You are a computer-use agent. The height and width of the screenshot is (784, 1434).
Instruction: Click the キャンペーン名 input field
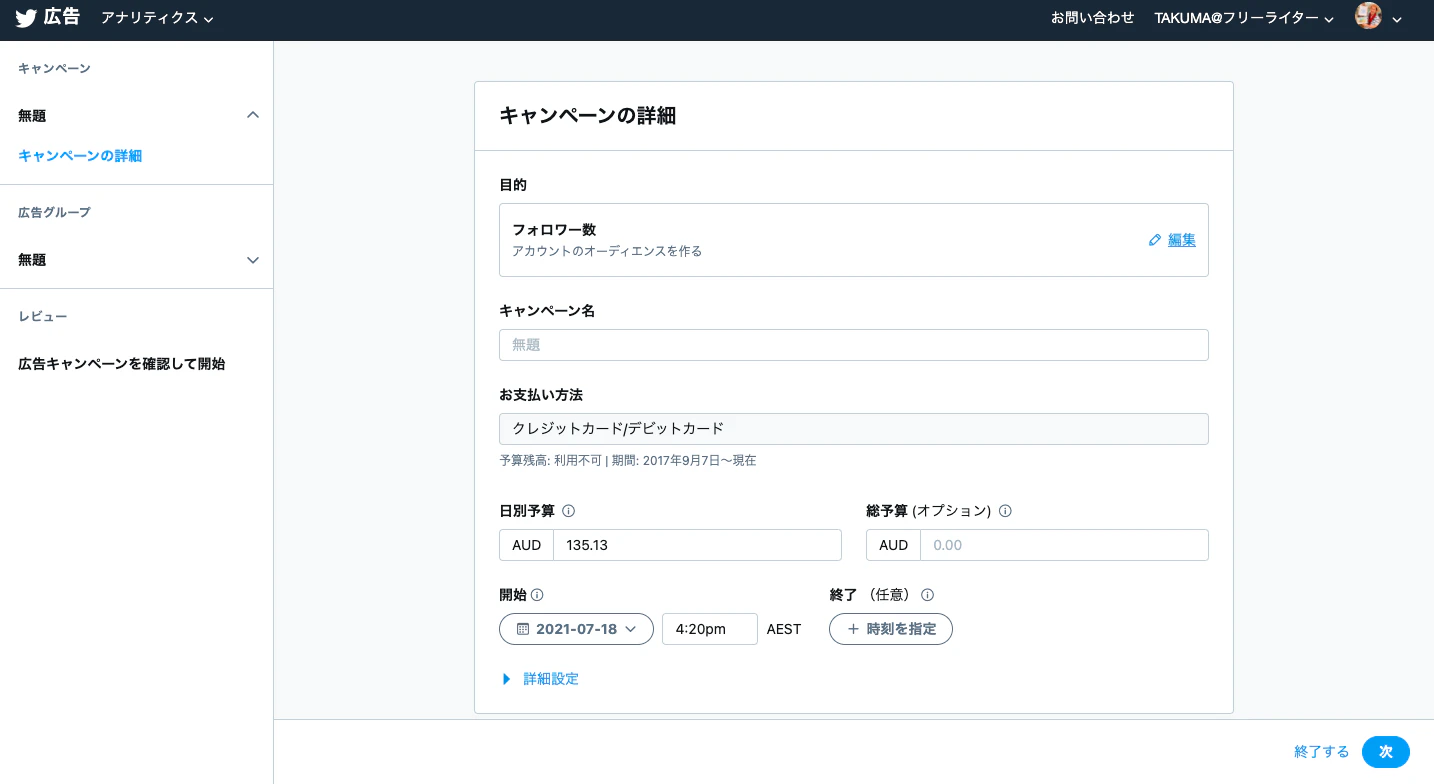(x=853, y=345)
